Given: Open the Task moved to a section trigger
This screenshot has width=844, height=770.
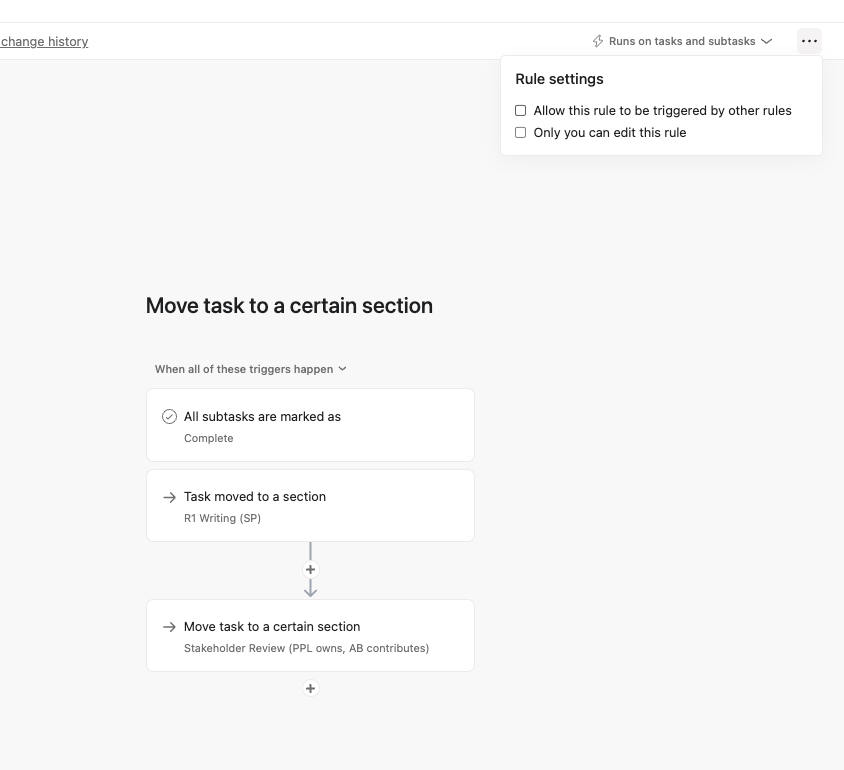Looking at the screenshot, I should 310,505.
